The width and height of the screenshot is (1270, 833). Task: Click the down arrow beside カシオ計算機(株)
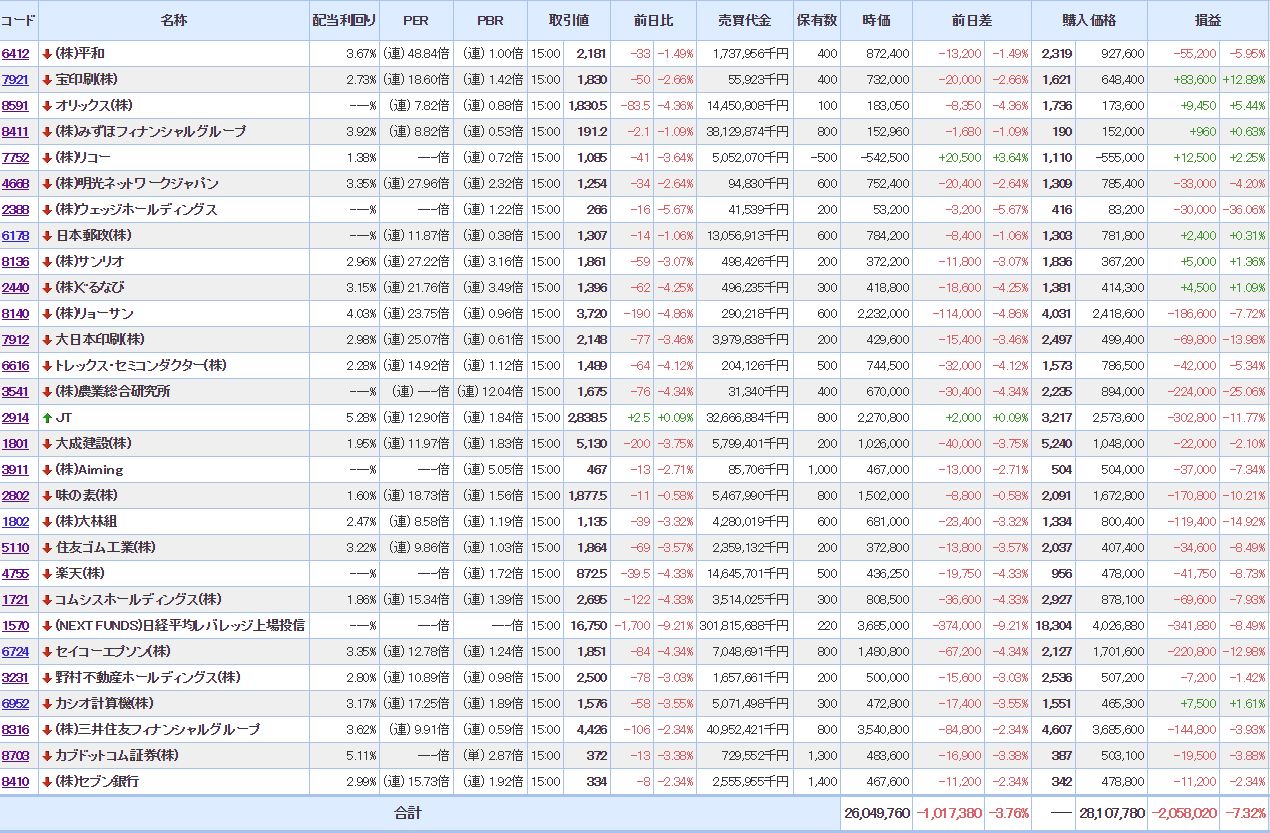pos(47,703)
